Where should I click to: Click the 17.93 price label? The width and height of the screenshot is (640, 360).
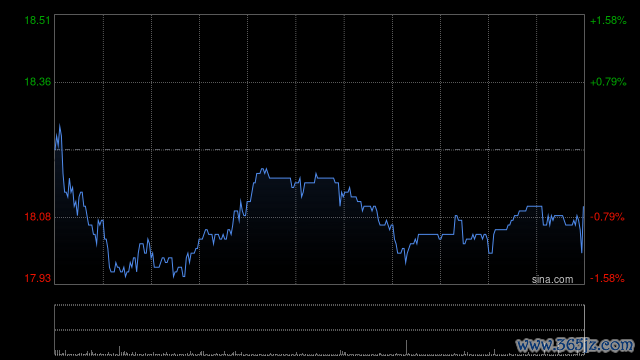(38, 278)
